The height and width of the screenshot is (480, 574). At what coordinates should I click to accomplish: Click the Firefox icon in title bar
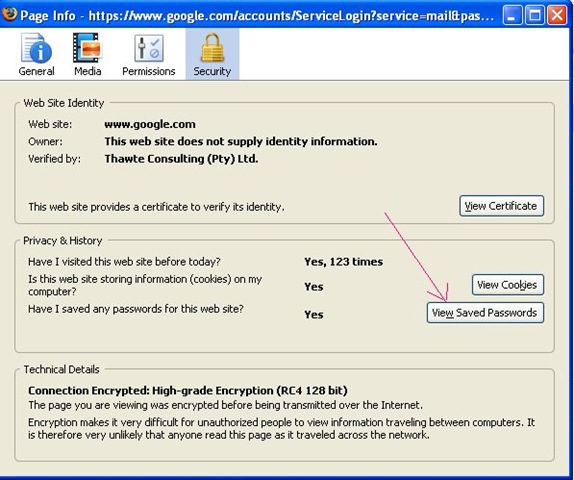point(9,15)
